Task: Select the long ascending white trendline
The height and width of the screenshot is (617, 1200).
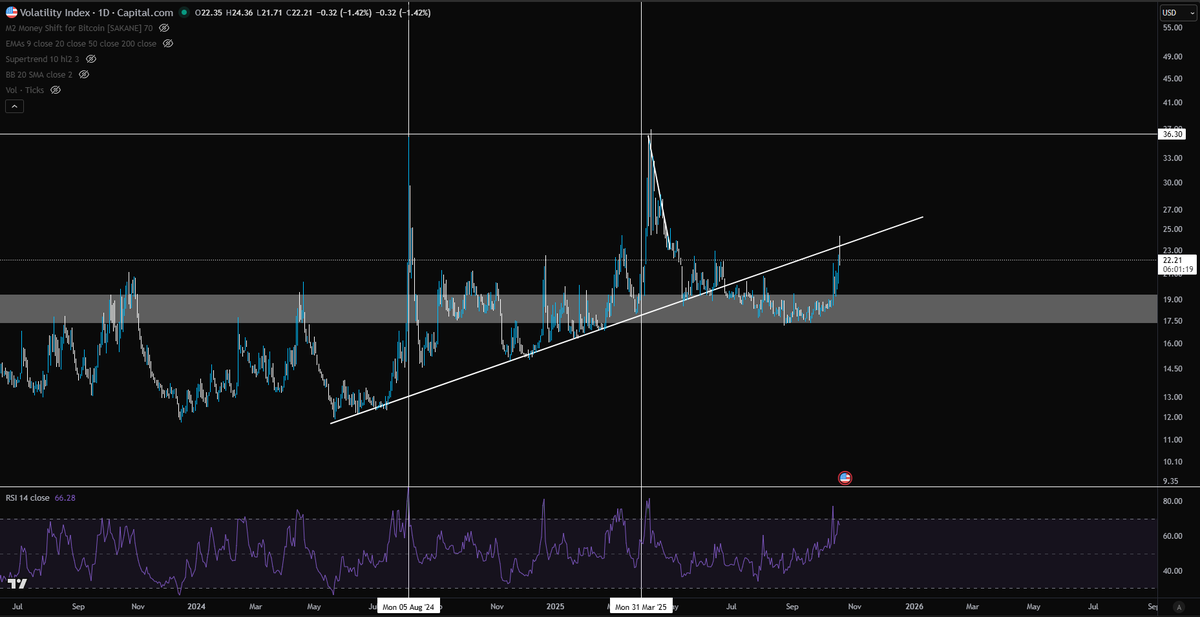Action: [626, 319]
